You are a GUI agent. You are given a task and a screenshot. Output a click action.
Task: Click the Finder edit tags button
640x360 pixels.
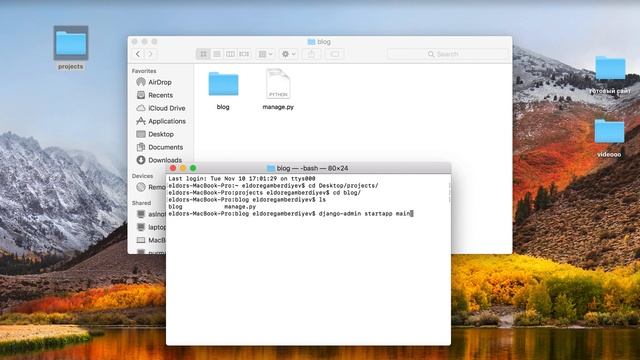pyautogui.click(x=335, y=54)
